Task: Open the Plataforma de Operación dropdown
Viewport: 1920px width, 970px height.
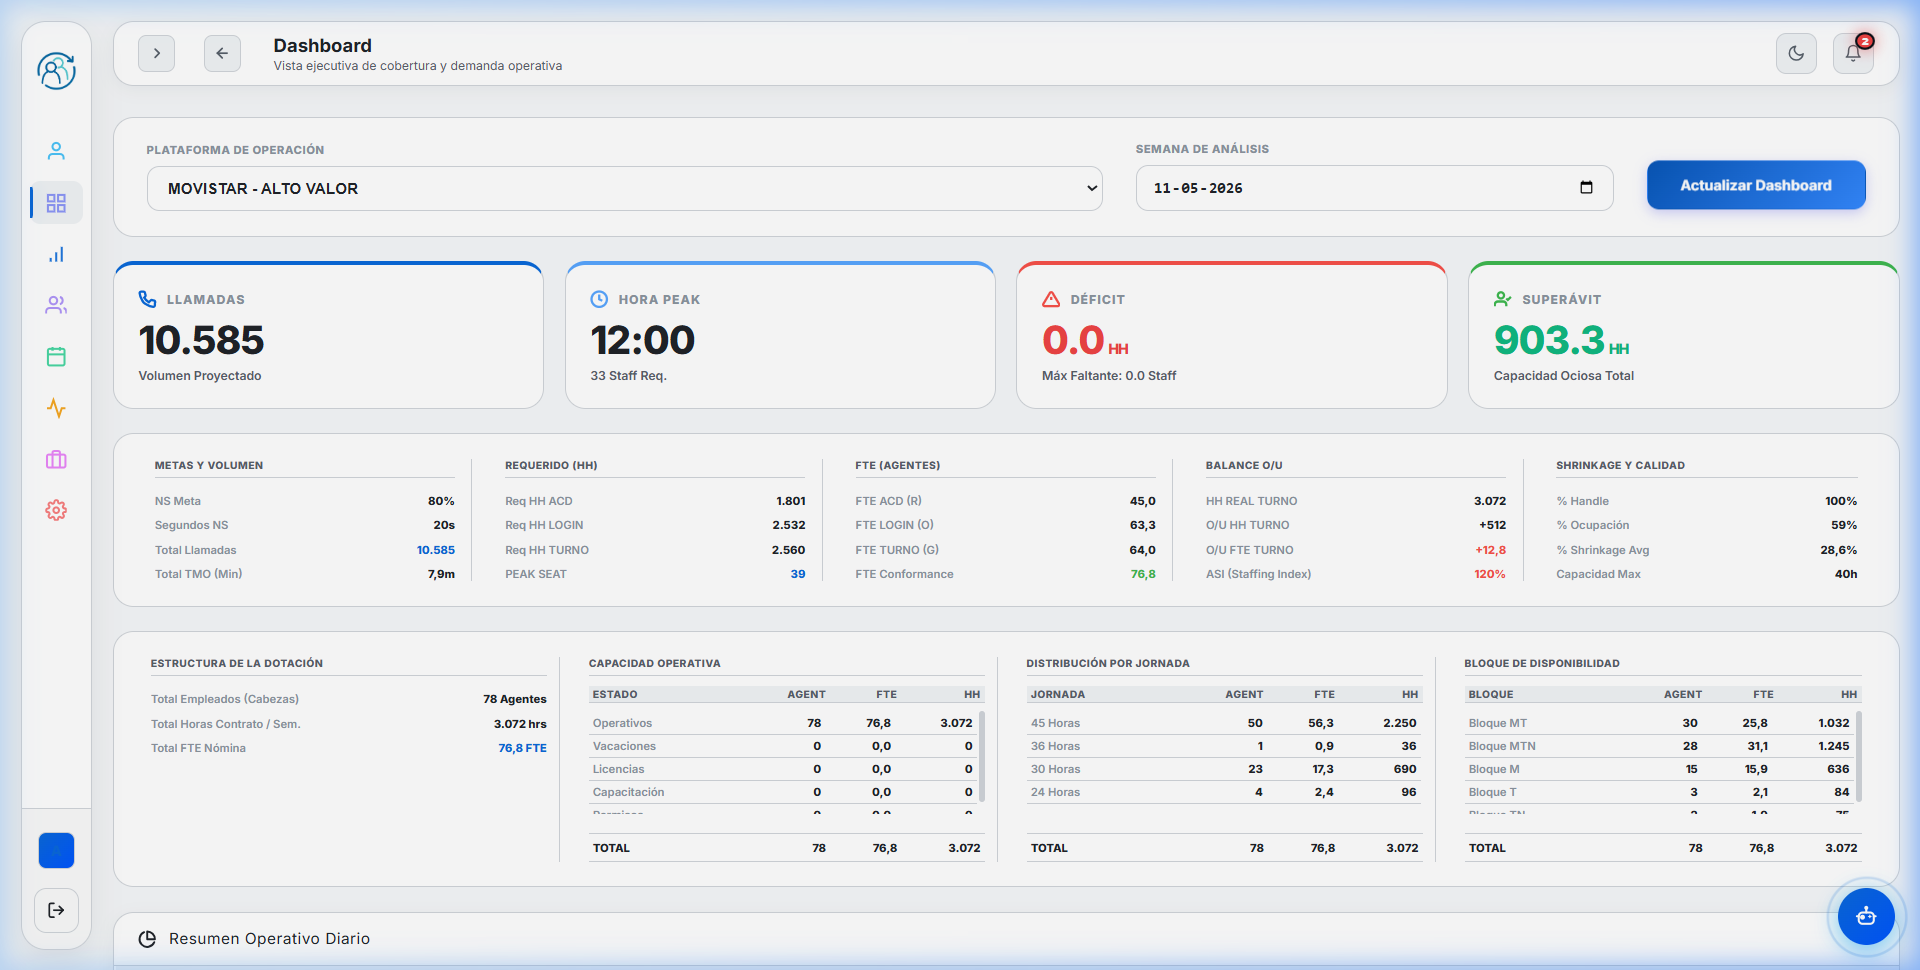Action: pos(625,189)
